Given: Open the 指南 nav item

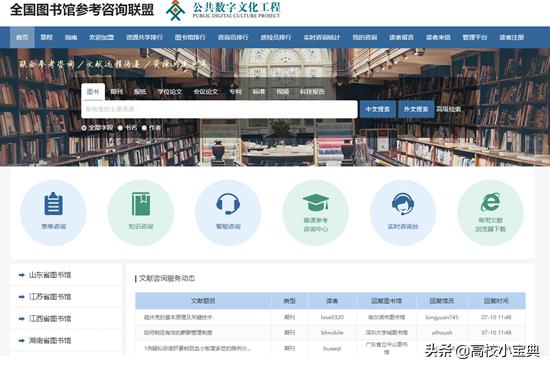Looking at the screenshot, I should (71, 37).
